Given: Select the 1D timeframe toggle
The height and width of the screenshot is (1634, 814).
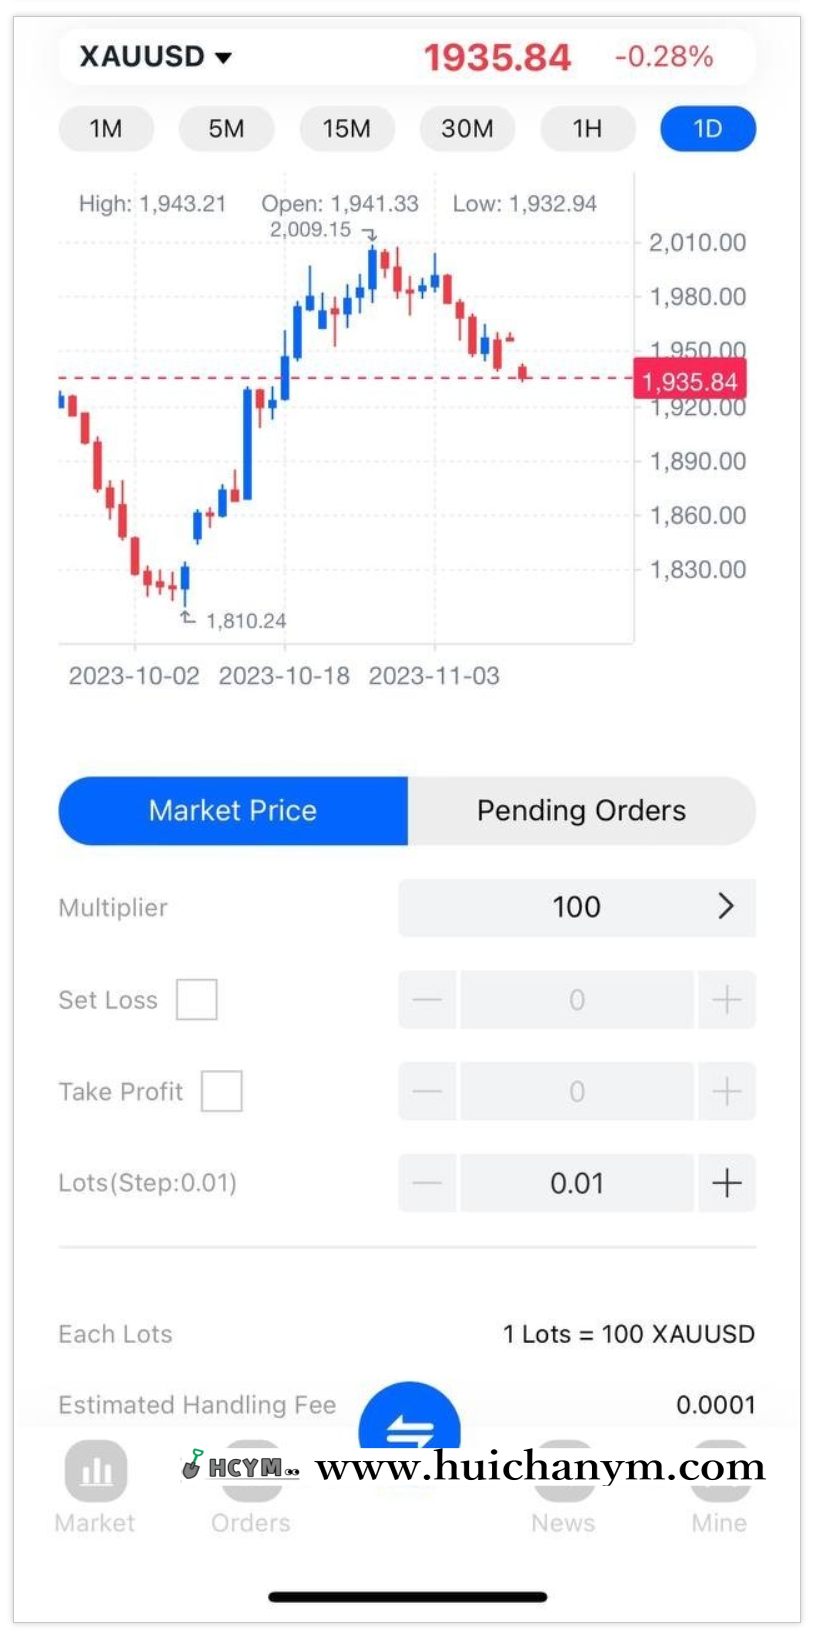Looking at the screenshot, I should pos(708,129).
